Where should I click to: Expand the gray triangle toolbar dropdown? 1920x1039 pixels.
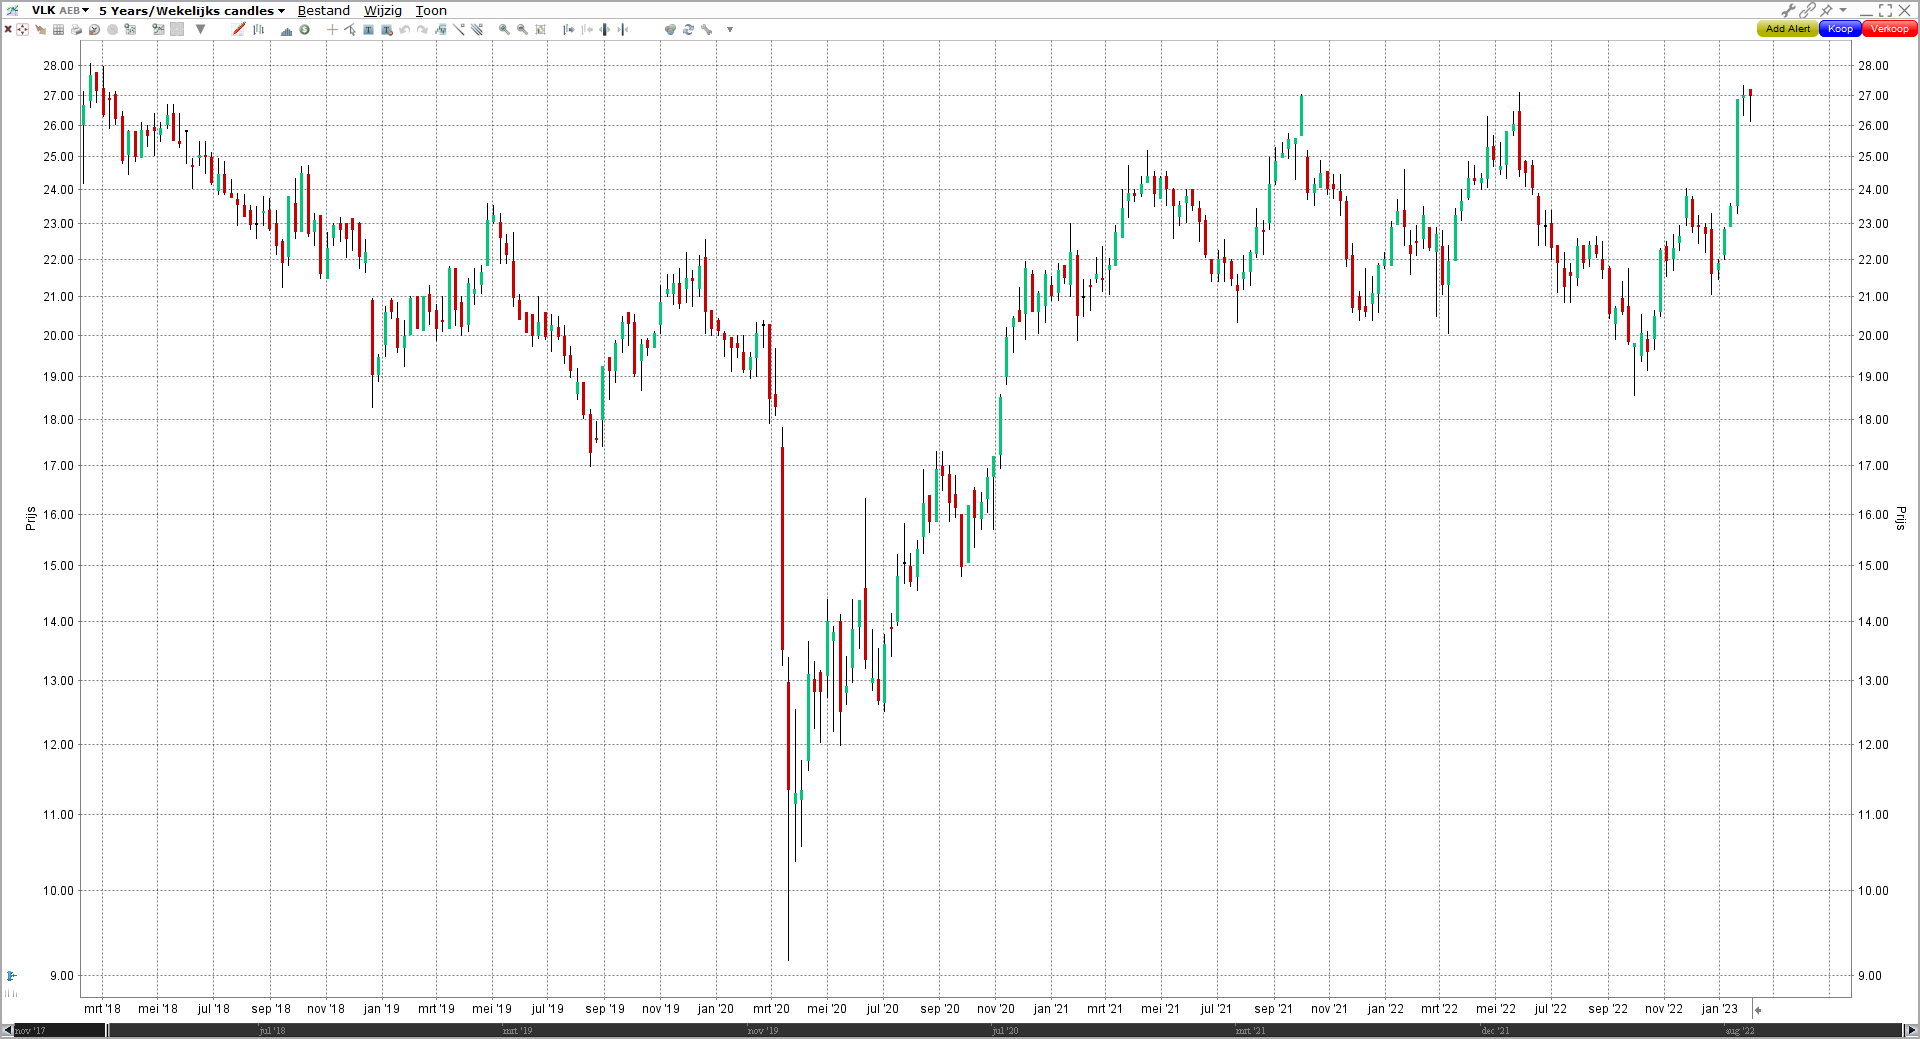point(201,29)
